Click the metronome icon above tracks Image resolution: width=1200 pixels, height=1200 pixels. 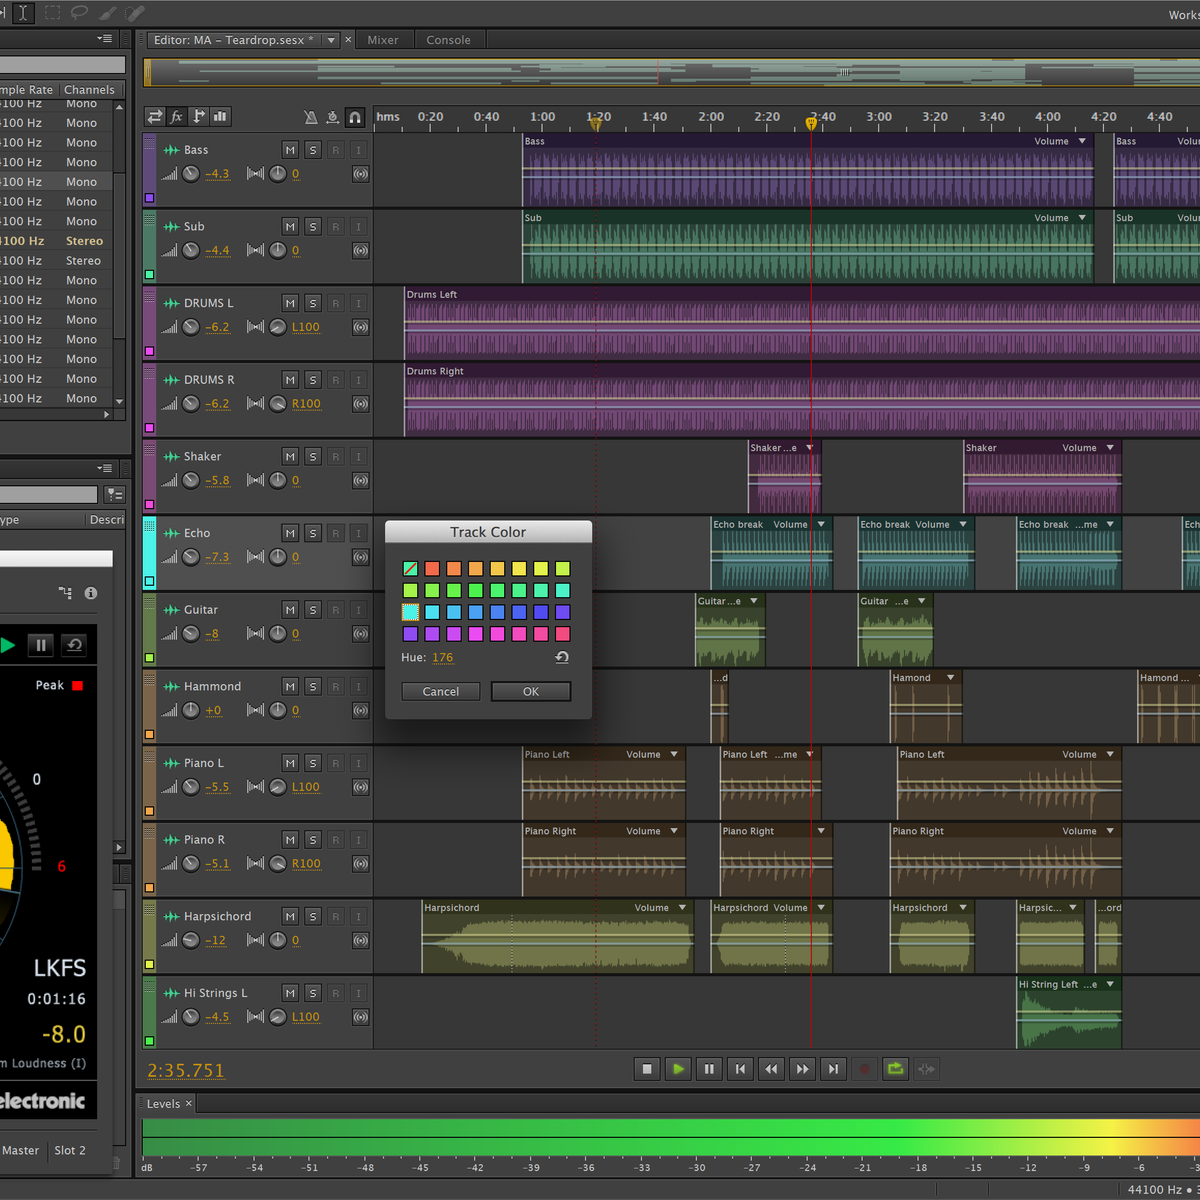coord(310,117)
